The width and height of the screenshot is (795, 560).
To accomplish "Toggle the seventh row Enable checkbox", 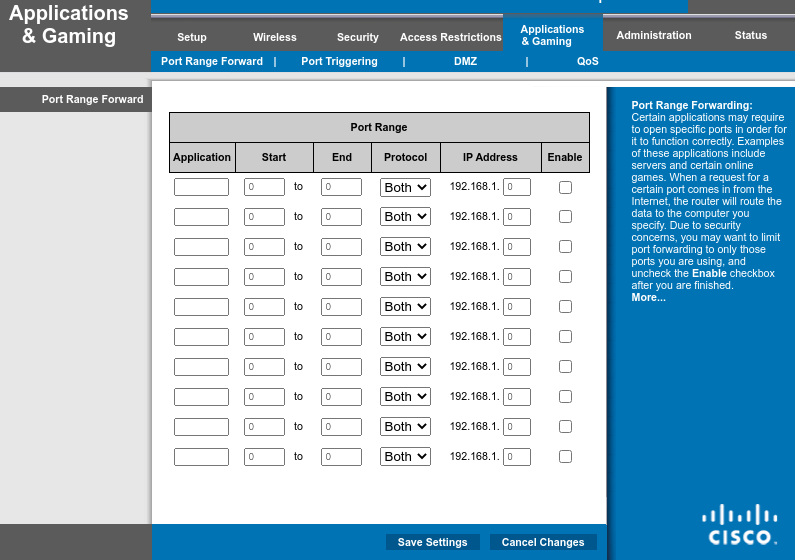I will tap(565, 366).
